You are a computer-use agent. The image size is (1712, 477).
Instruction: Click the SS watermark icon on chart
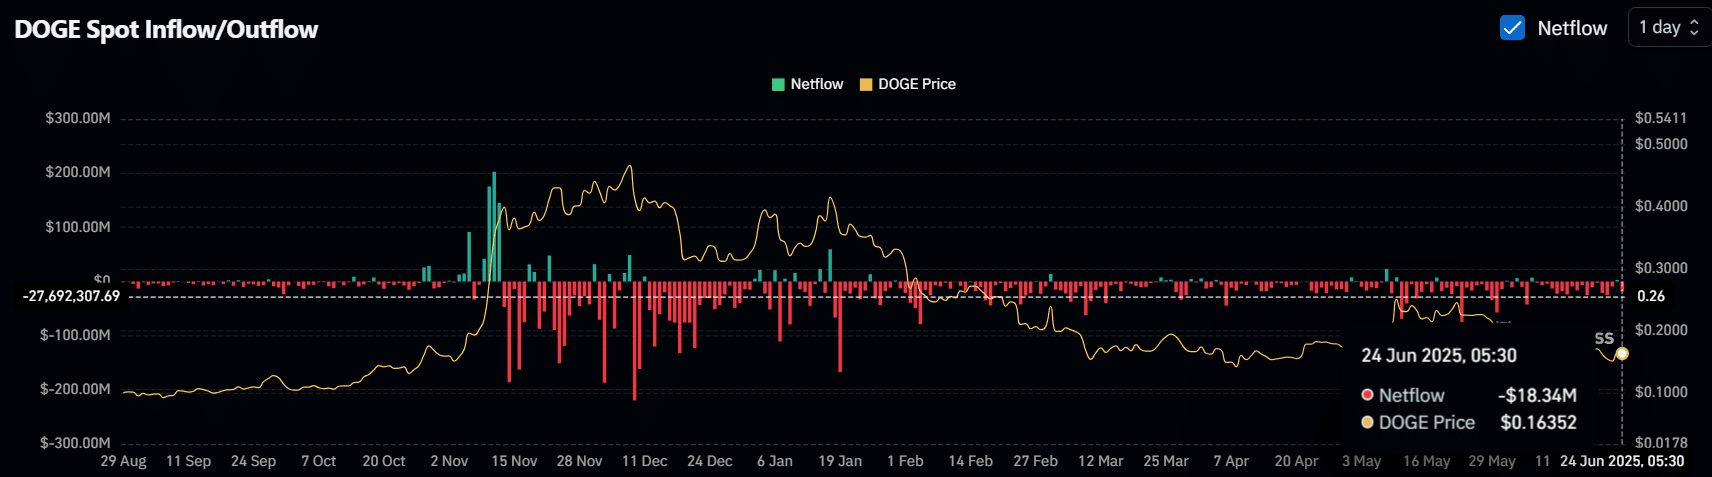[1604, 339]
